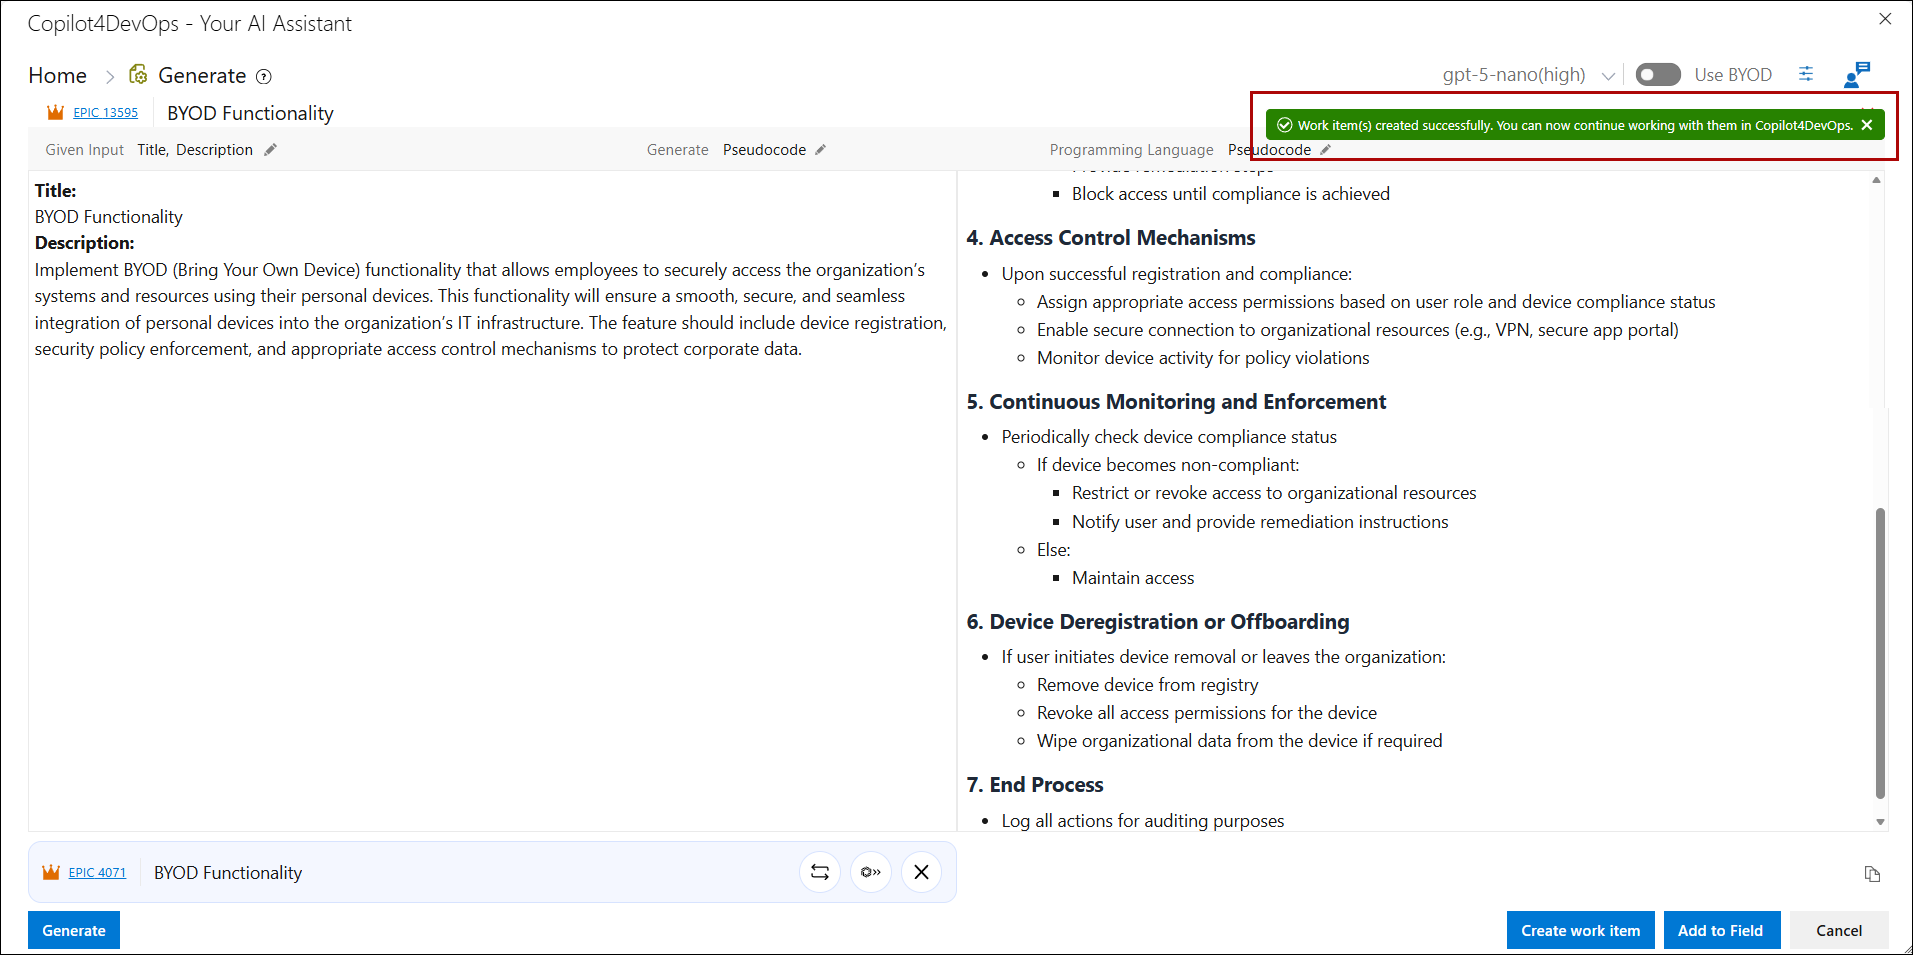Dismiss the success notification banner

click(1867, 125)
